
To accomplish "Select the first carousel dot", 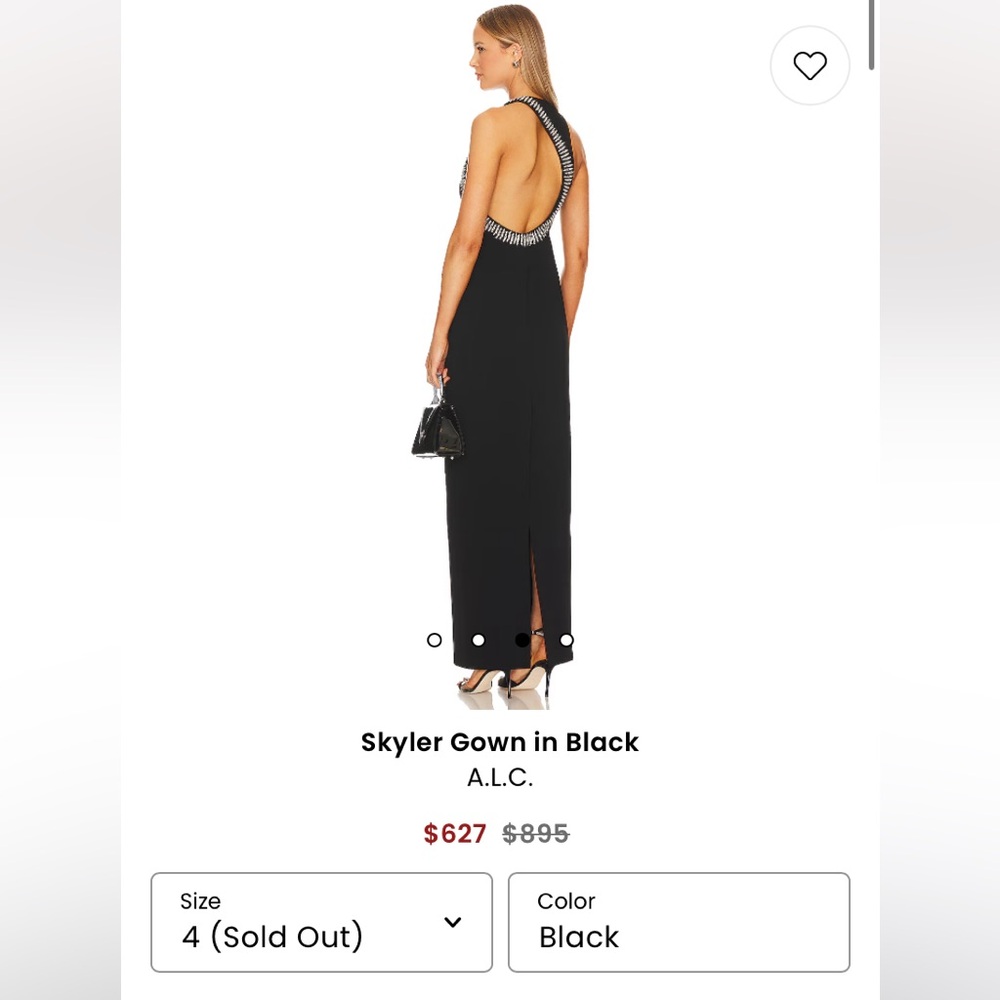I will 434,640.
